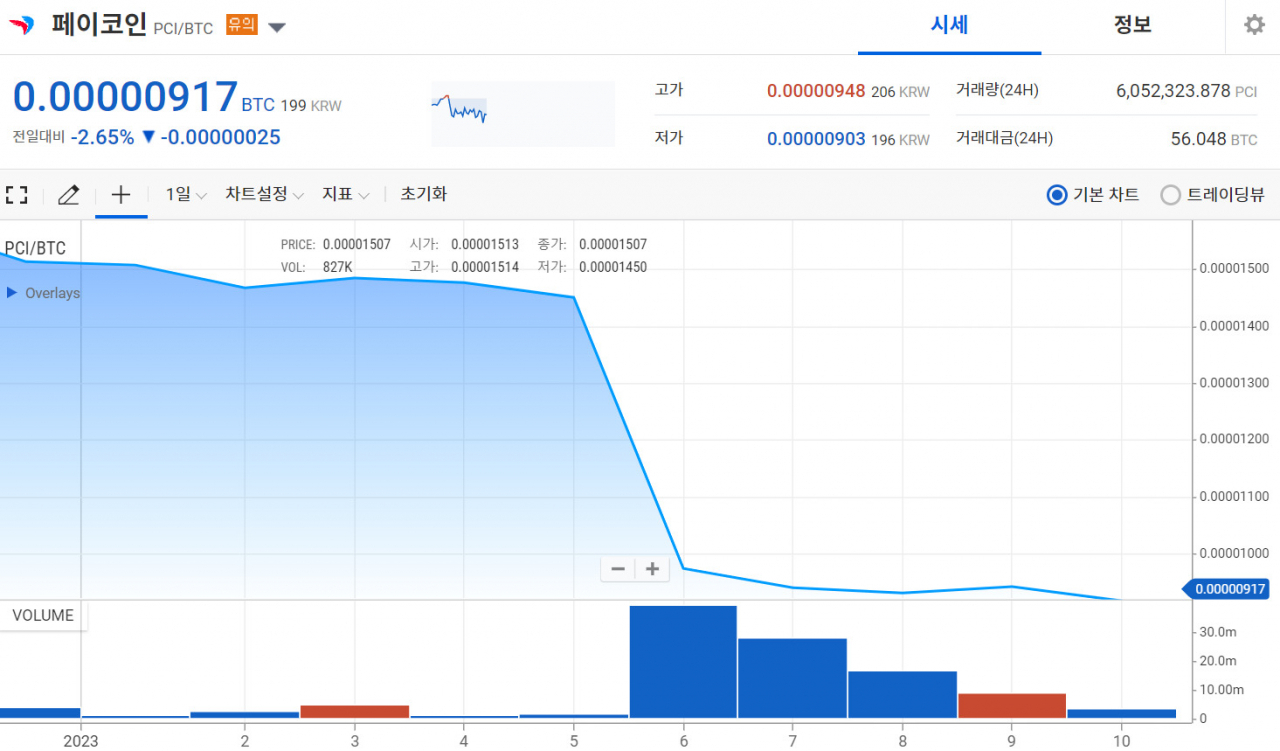This screenshot has height=751, width=1280.
Task: Open the fullscreen chart view
Action: tap(16, 195)
